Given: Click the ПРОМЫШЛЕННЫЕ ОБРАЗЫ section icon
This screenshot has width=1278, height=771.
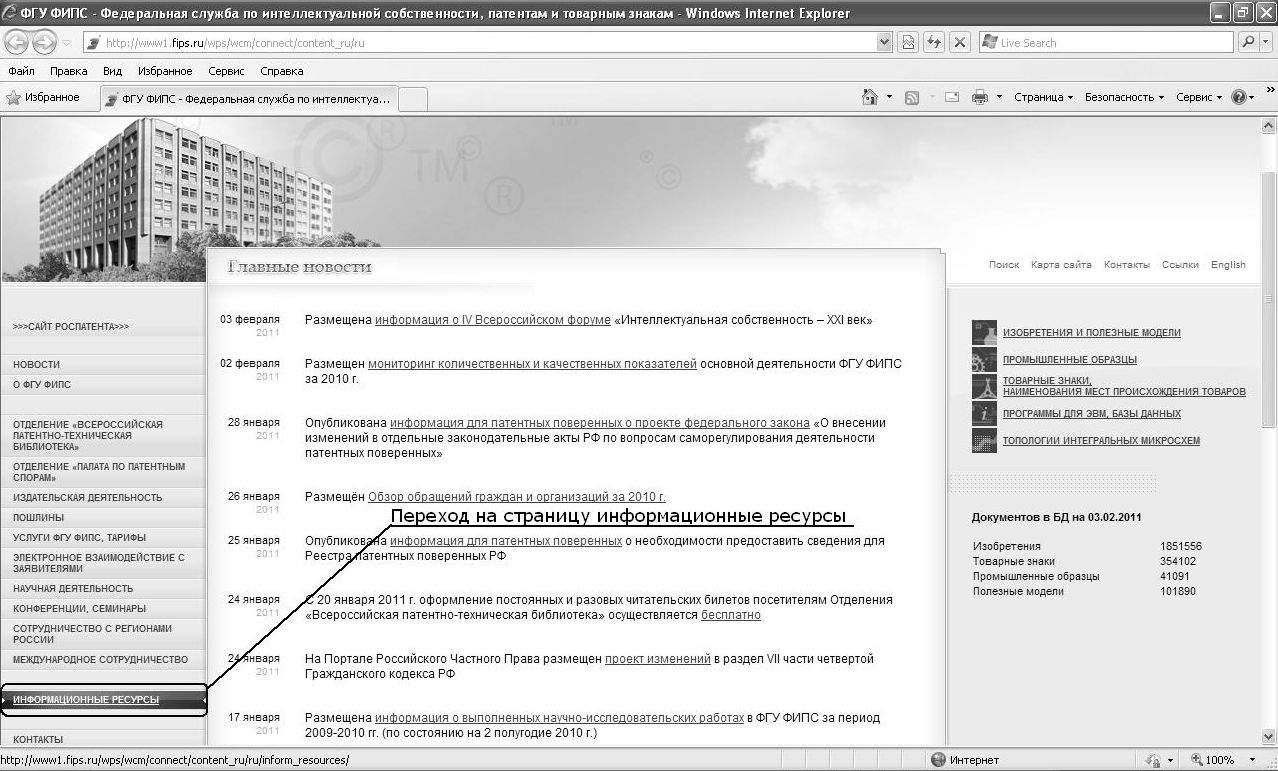Looking at the screenshot, I should pos(984,359).
